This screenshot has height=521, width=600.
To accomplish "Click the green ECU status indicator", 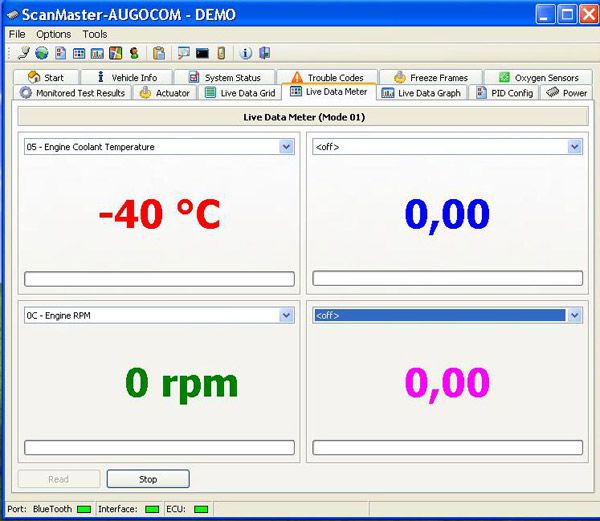I will (201, 509).
